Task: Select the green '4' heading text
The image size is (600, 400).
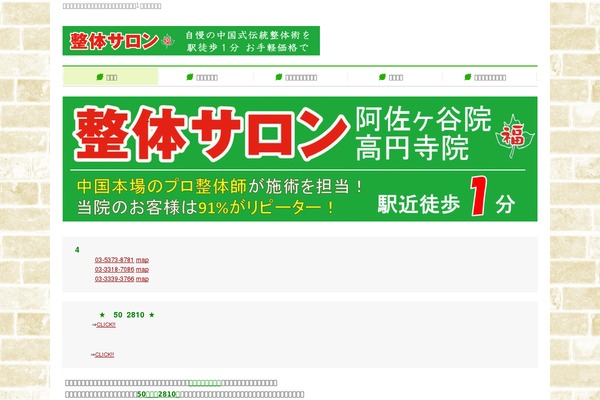Action: 77,250
